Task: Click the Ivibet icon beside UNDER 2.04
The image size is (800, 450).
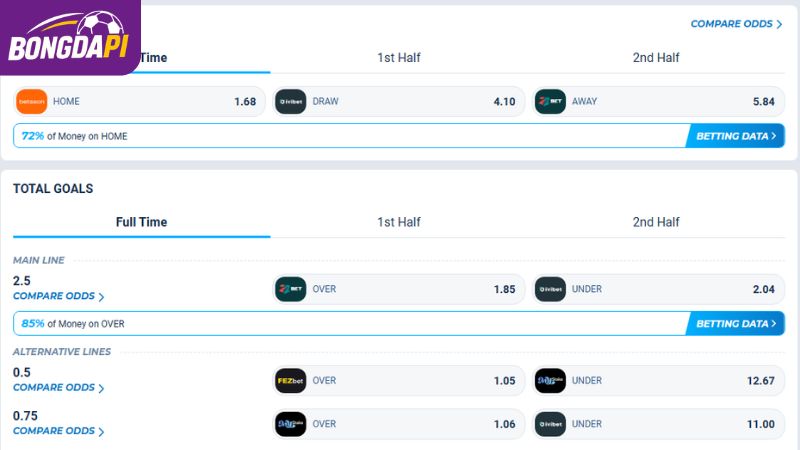Action: (550, 289)
